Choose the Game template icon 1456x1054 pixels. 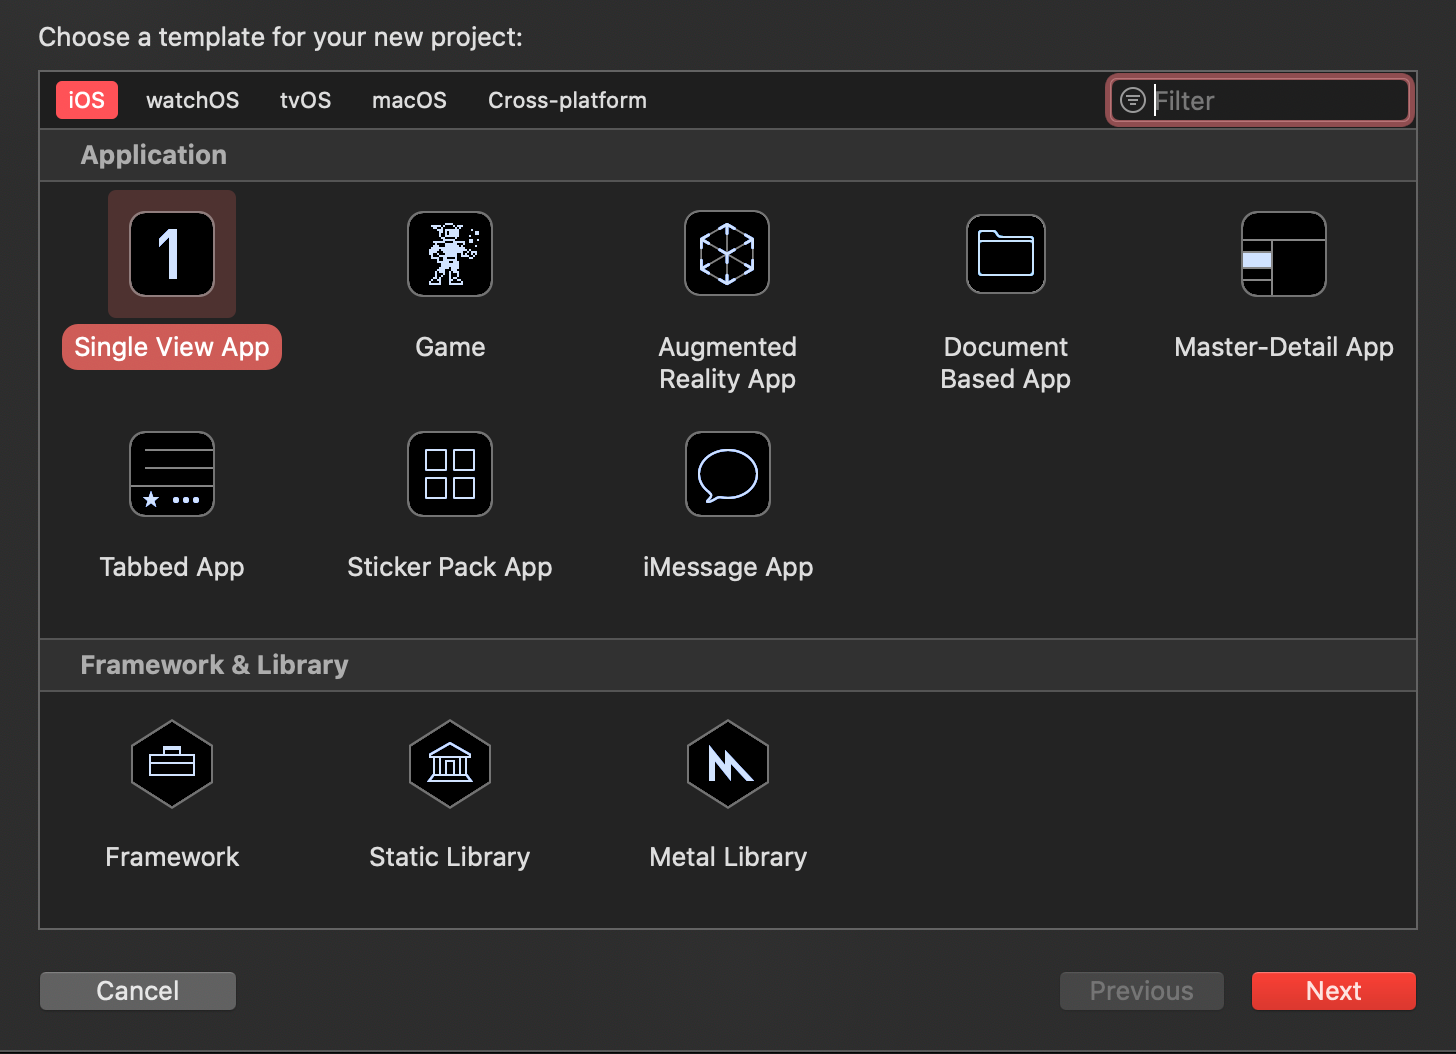[x=450, y=254]
